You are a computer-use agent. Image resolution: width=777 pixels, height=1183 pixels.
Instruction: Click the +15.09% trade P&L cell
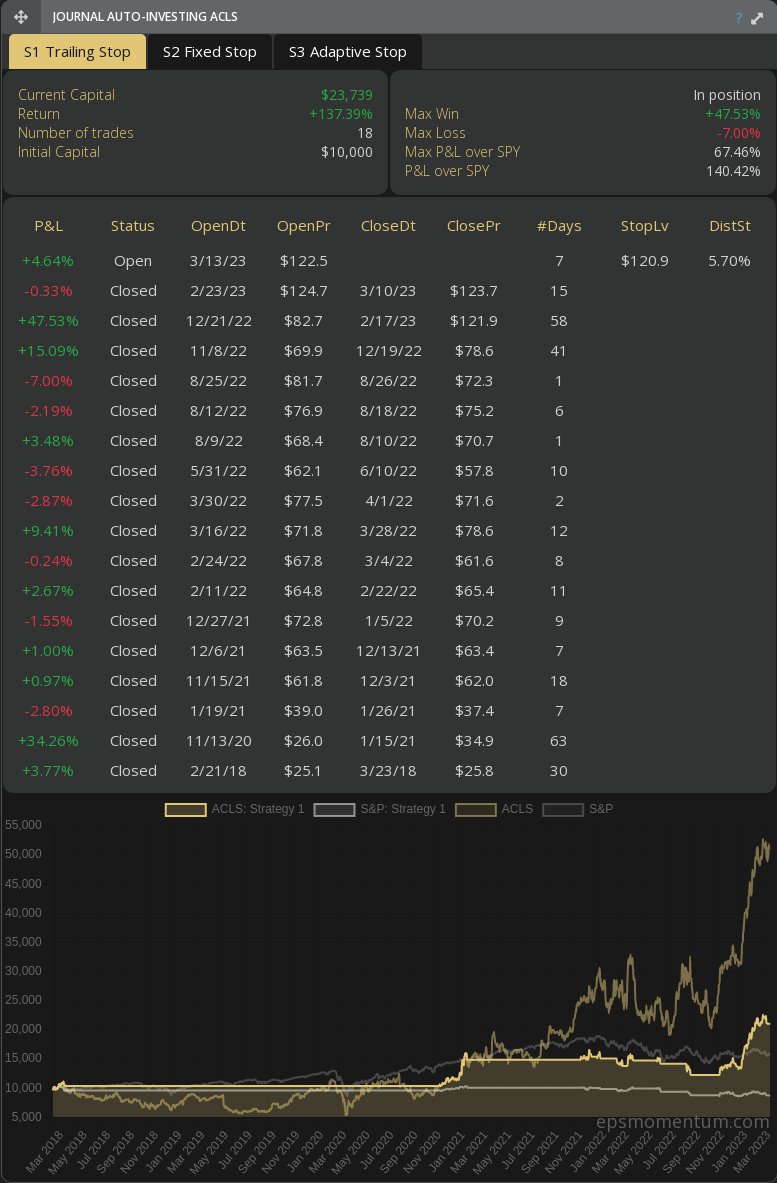[48, 351]
